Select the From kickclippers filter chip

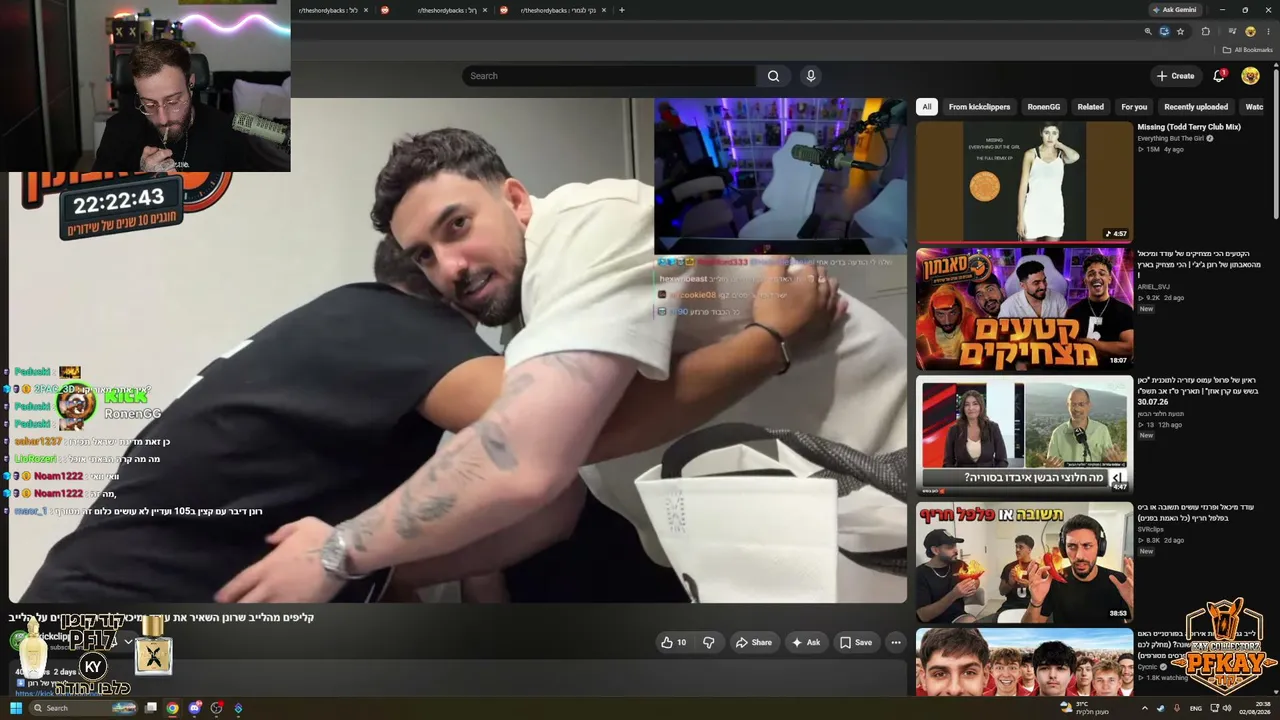click(x=979, y=107)
